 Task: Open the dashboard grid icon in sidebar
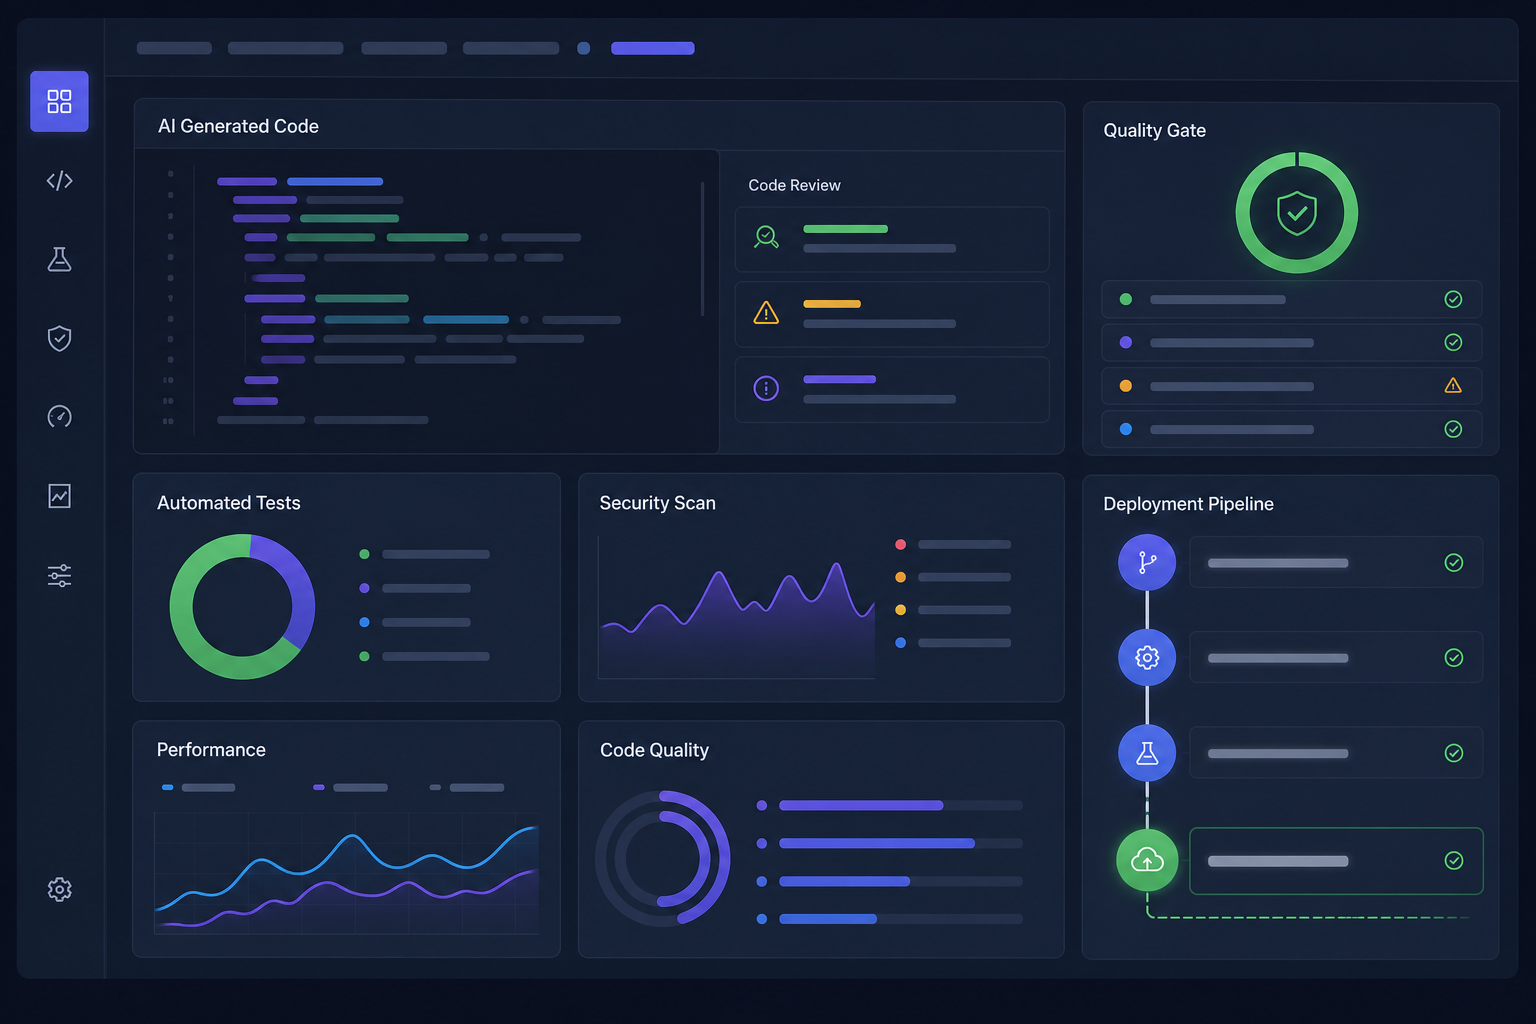click(59, 101)
